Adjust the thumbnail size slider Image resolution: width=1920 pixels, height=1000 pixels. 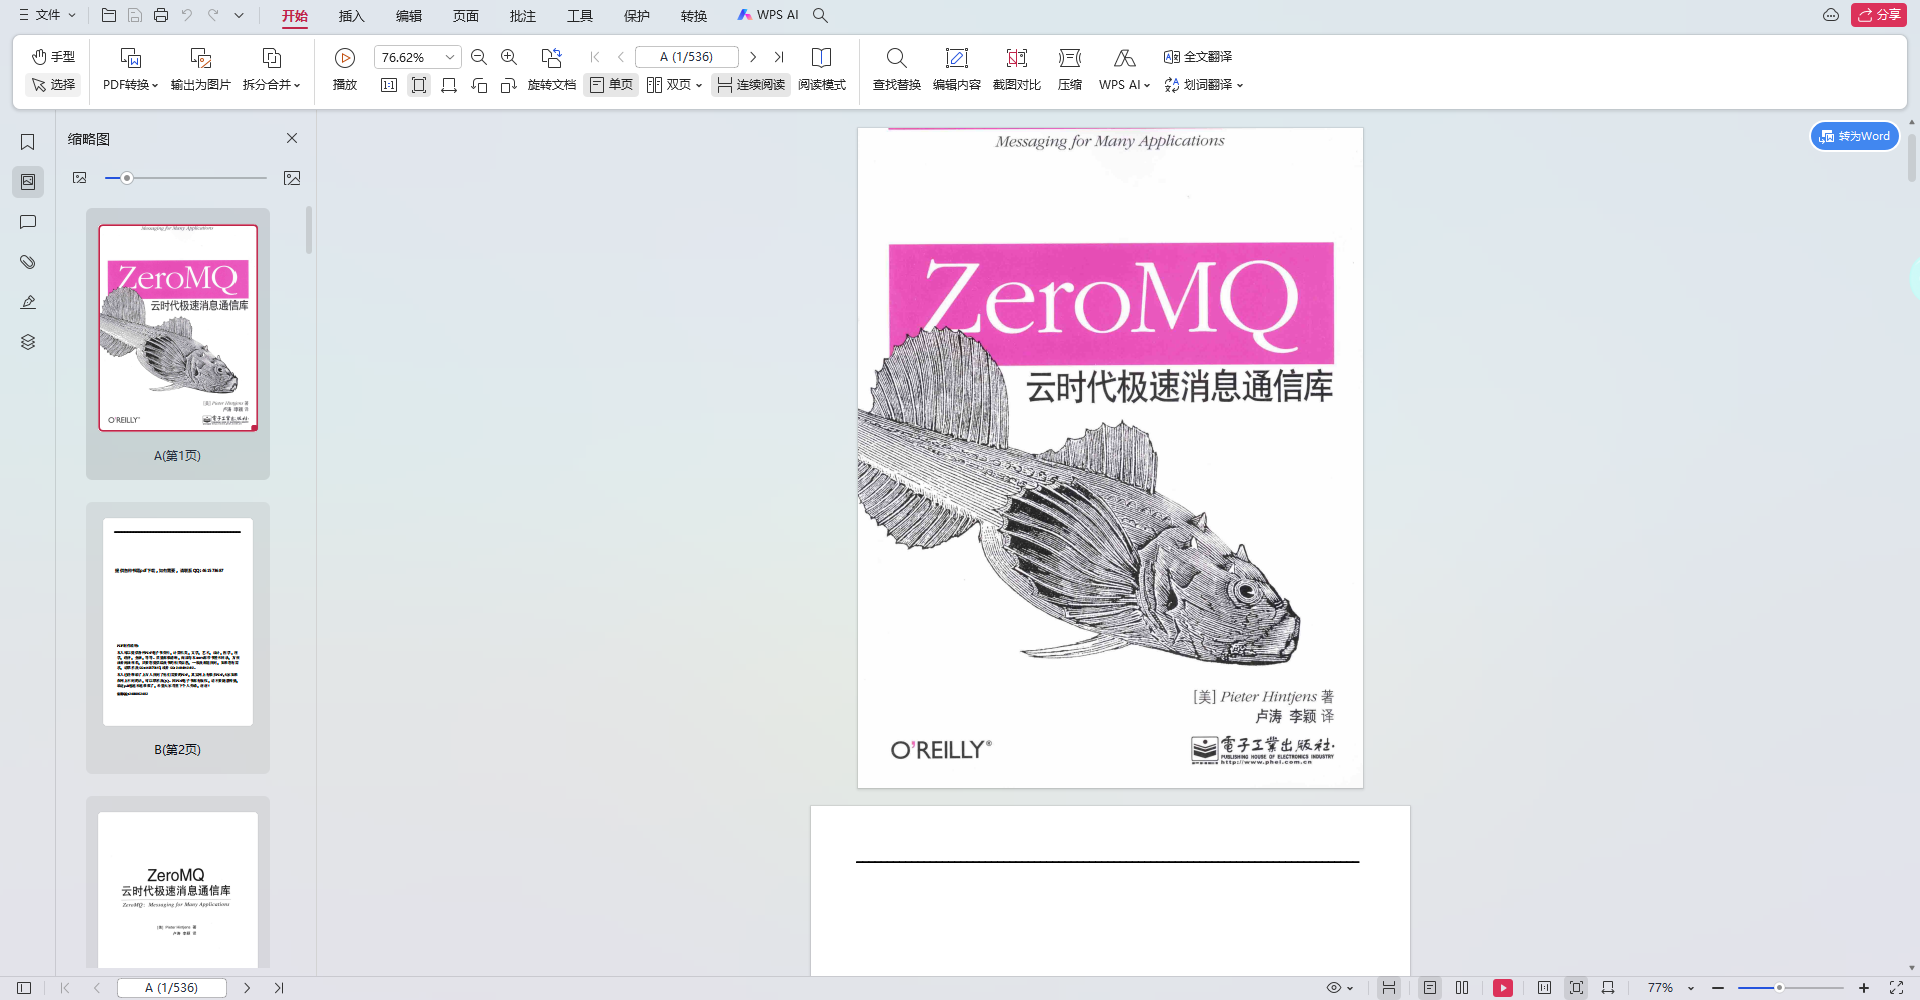(127, 178)
